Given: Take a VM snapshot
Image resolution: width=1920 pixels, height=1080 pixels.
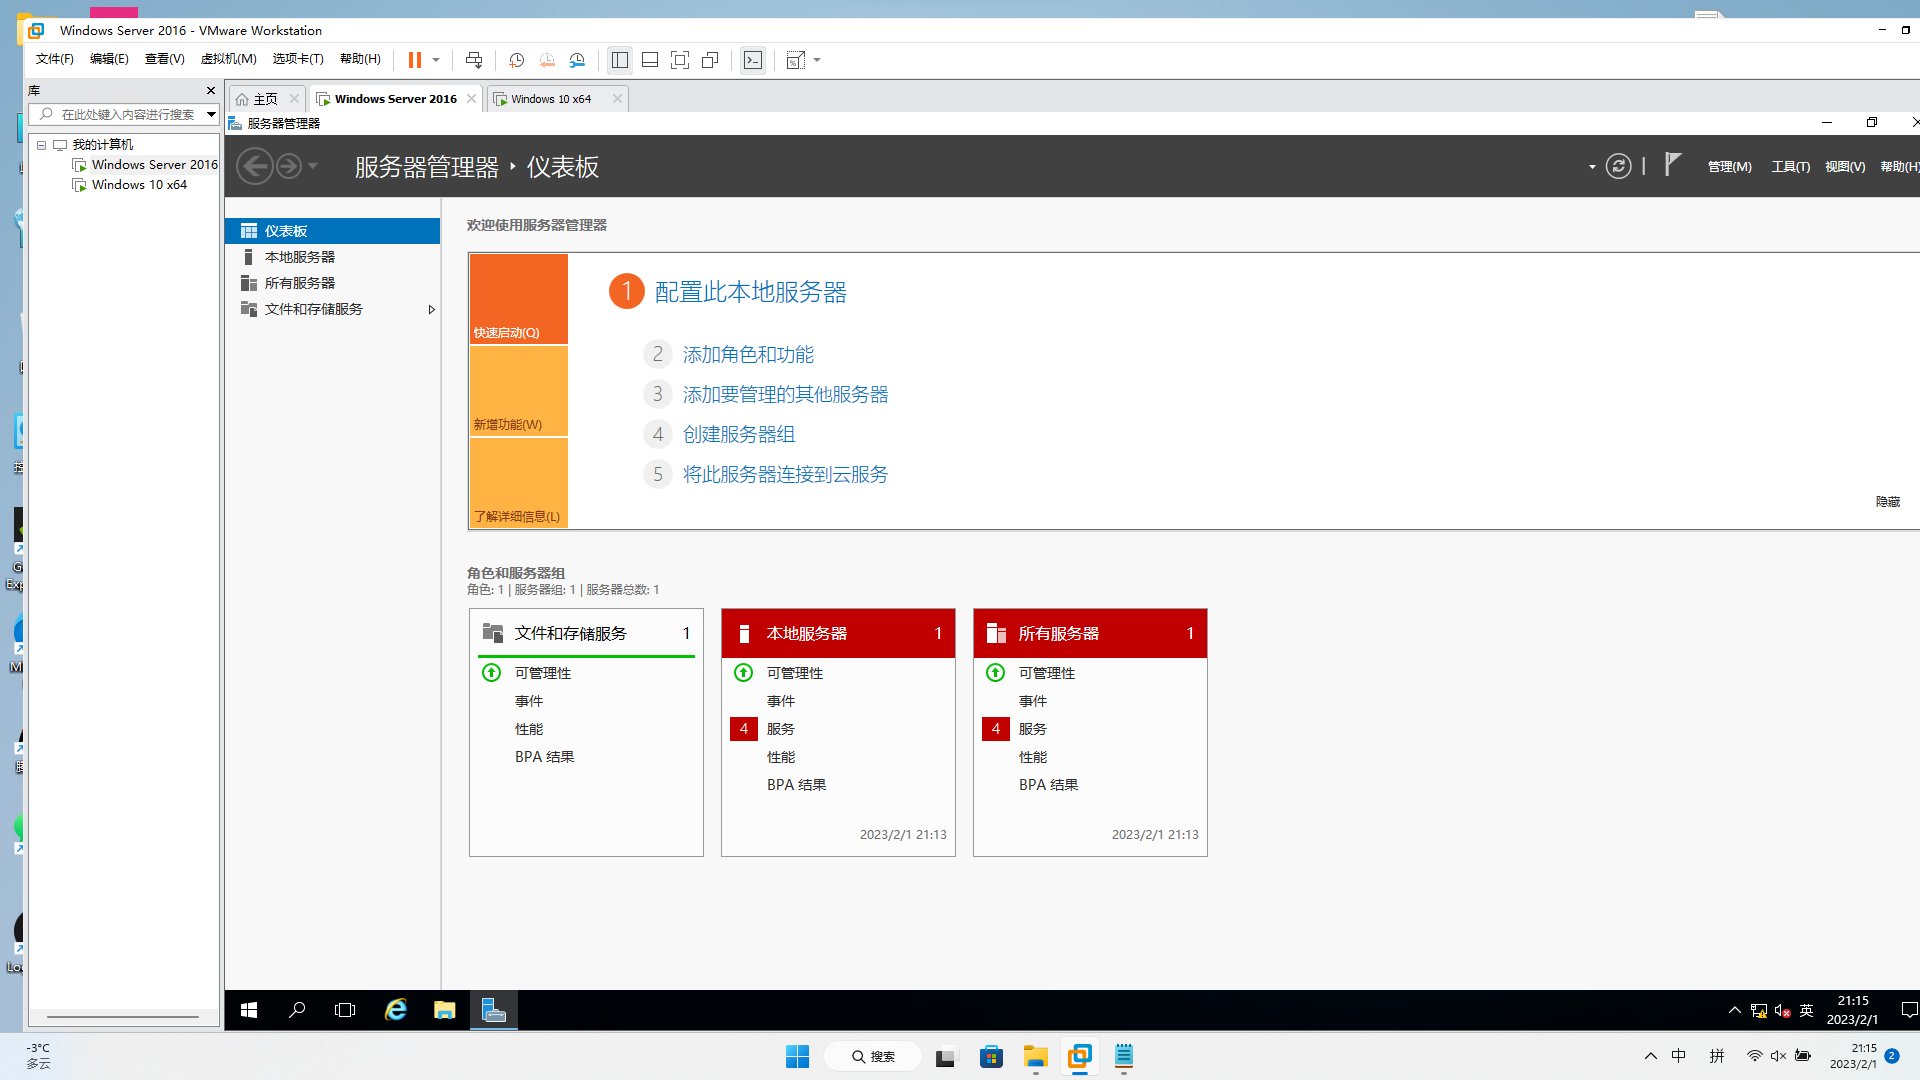Looking at the screenshot, I should [x=516, y=60].
